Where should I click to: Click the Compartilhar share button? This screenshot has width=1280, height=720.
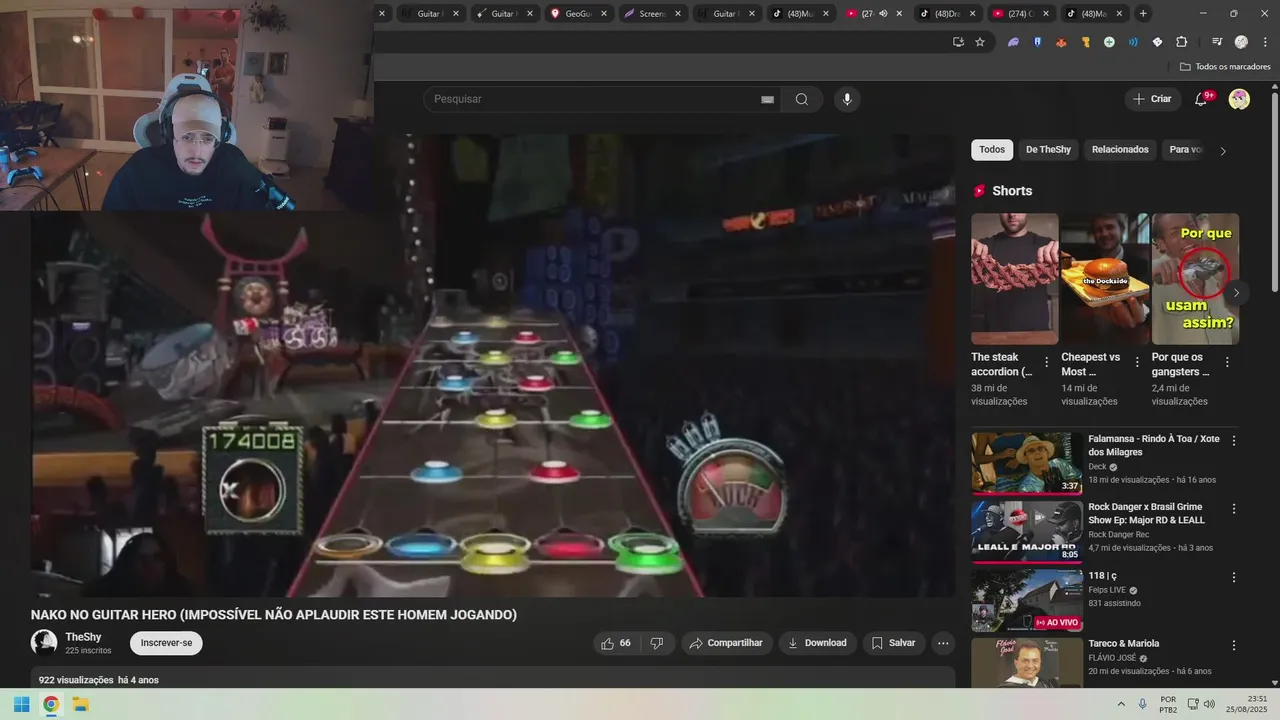pos(726,643)
